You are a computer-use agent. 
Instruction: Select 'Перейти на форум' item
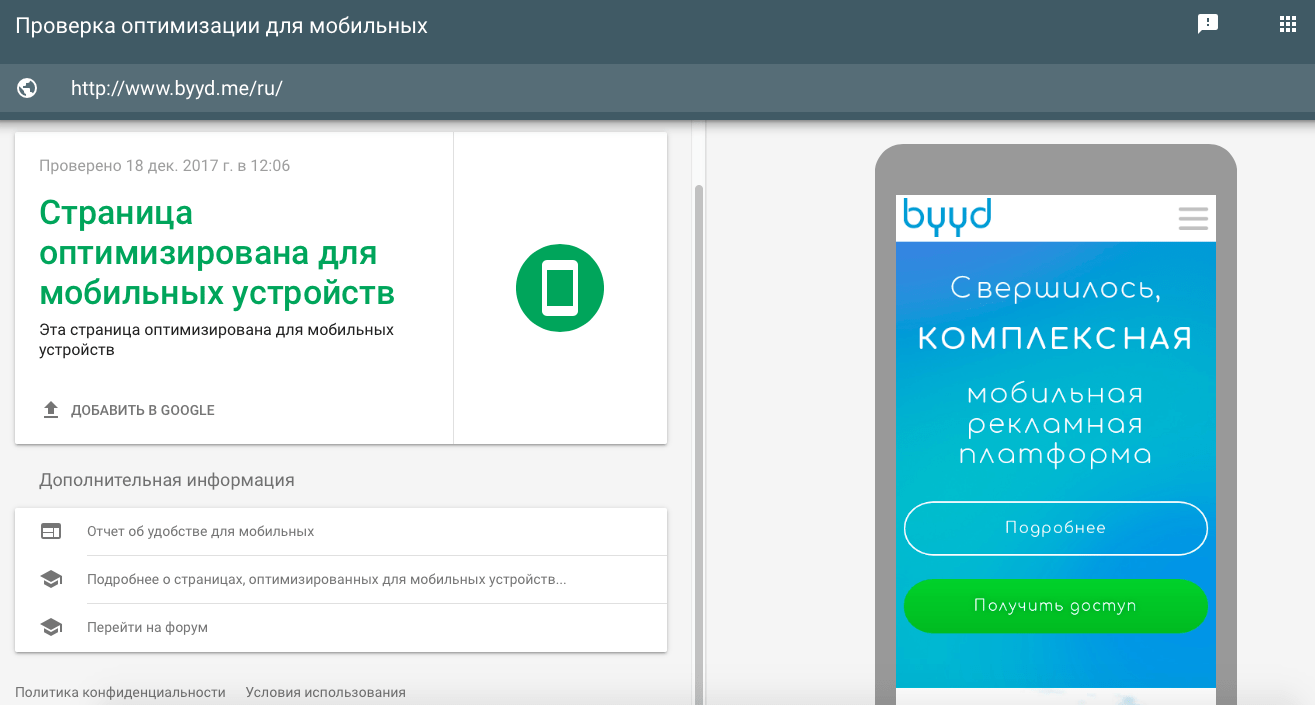(x=147, y=627)
